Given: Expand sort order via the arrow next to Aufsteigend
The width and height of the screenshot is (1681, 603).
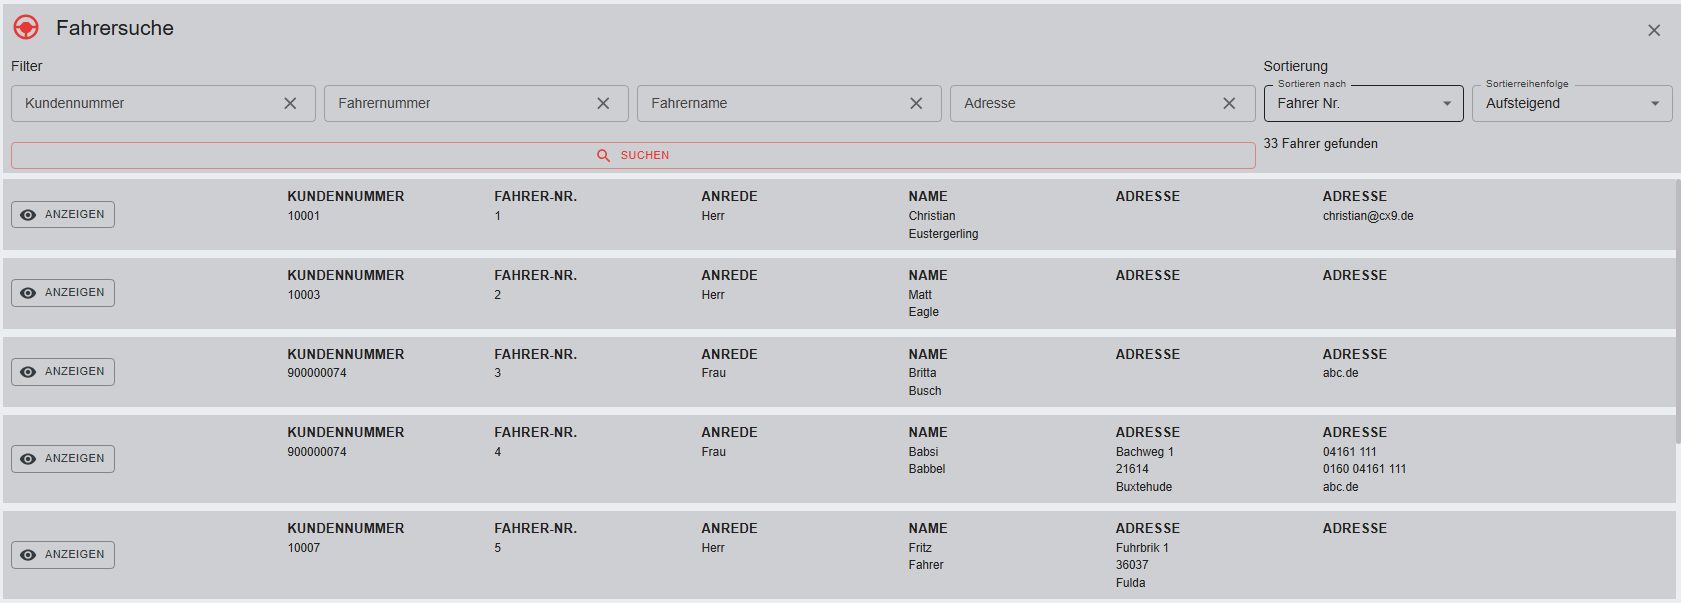Looking at the screenshot, I should pos(1655,103).
